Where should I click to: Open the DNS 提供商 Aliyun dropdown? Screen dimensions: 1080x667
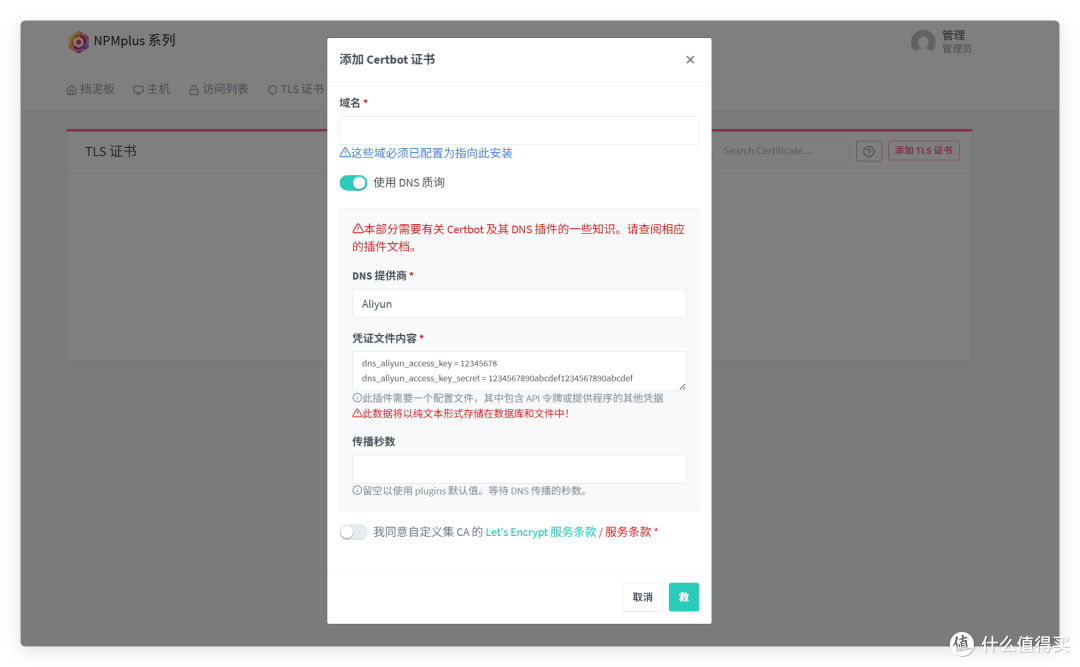pyautogui.click(x=519, y=304)
